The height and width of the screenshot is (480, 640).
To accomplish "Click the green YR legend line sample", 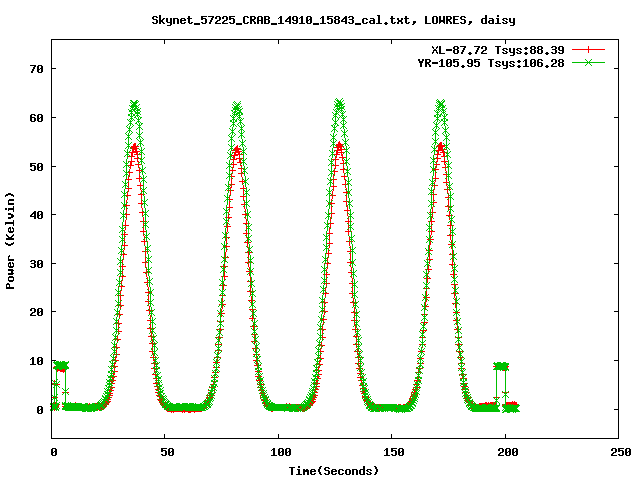I will (x=588, y=62).
